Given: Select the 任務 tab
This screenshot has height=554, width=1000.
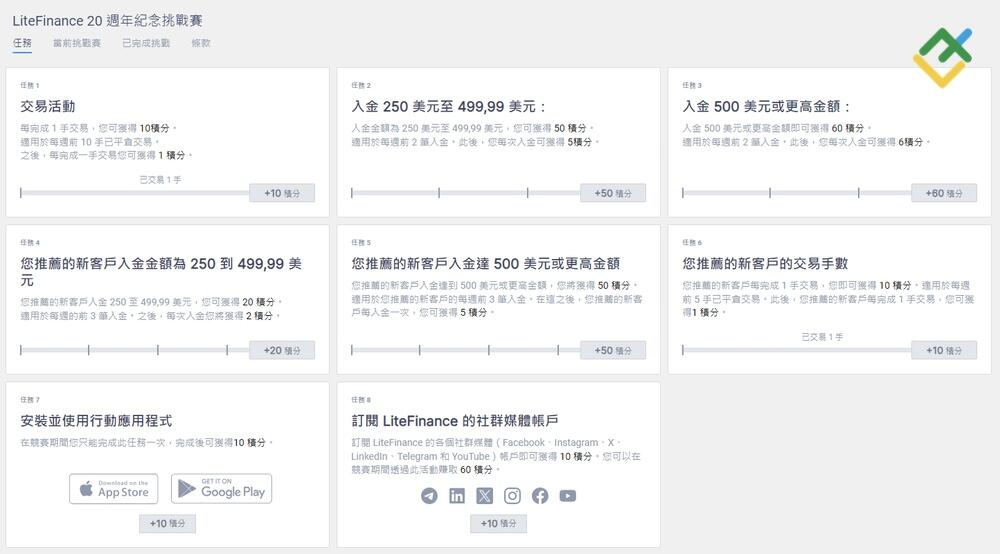Looking at the screenshot, I should click(22, 43).
